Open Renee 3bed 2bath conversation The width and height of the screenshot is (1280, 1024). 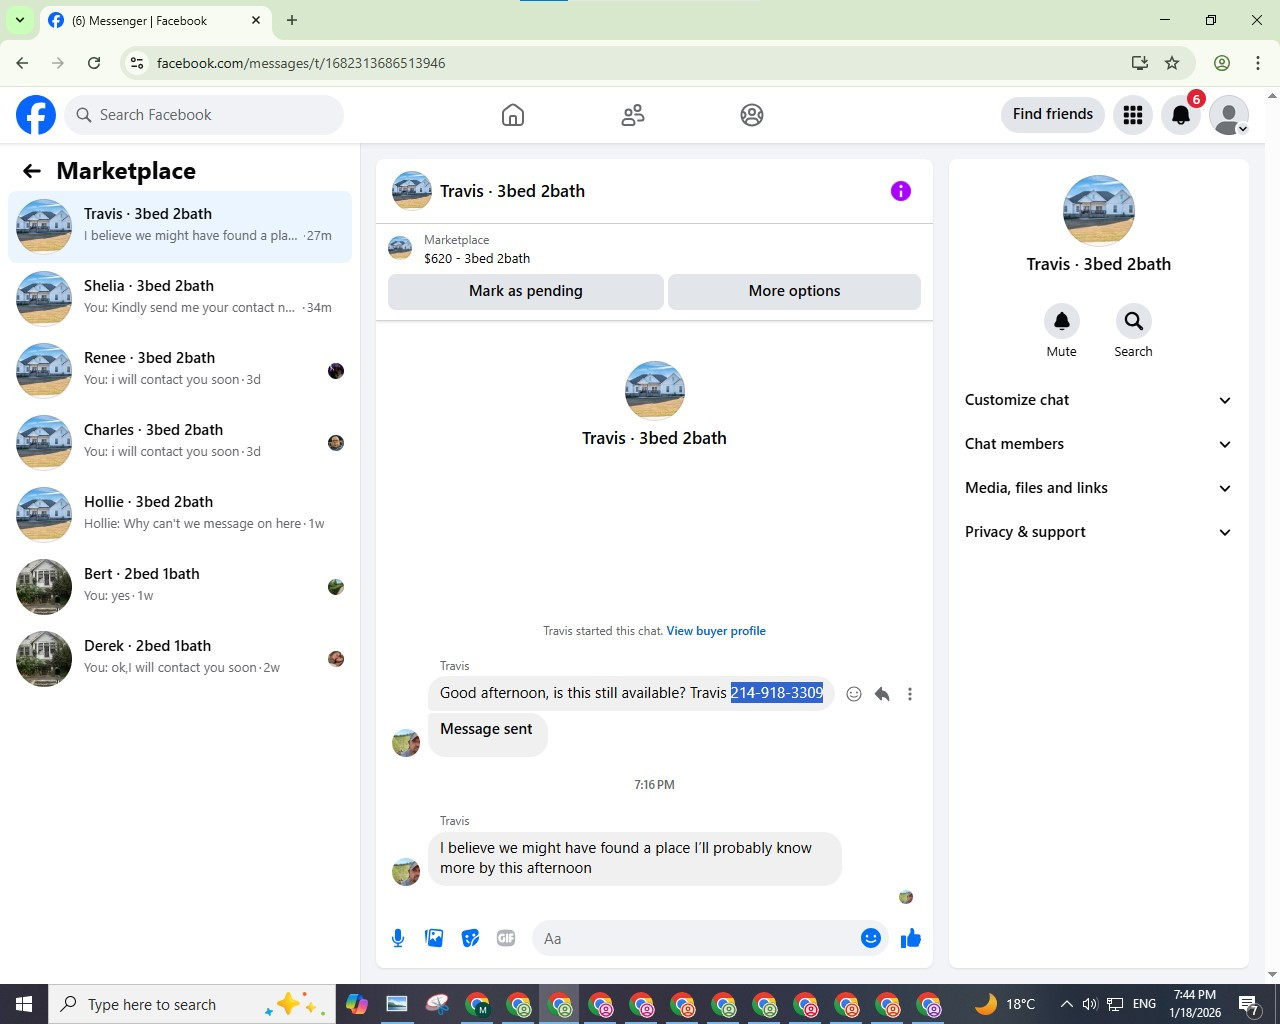coord(180,371)
